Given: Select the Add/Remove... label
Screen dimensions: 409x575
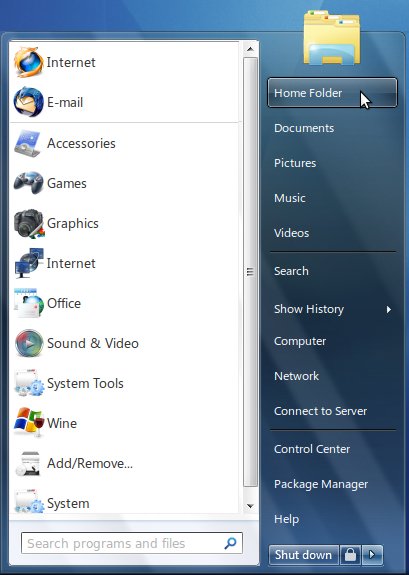Looking at the screenshot, I should pos(90,463).
